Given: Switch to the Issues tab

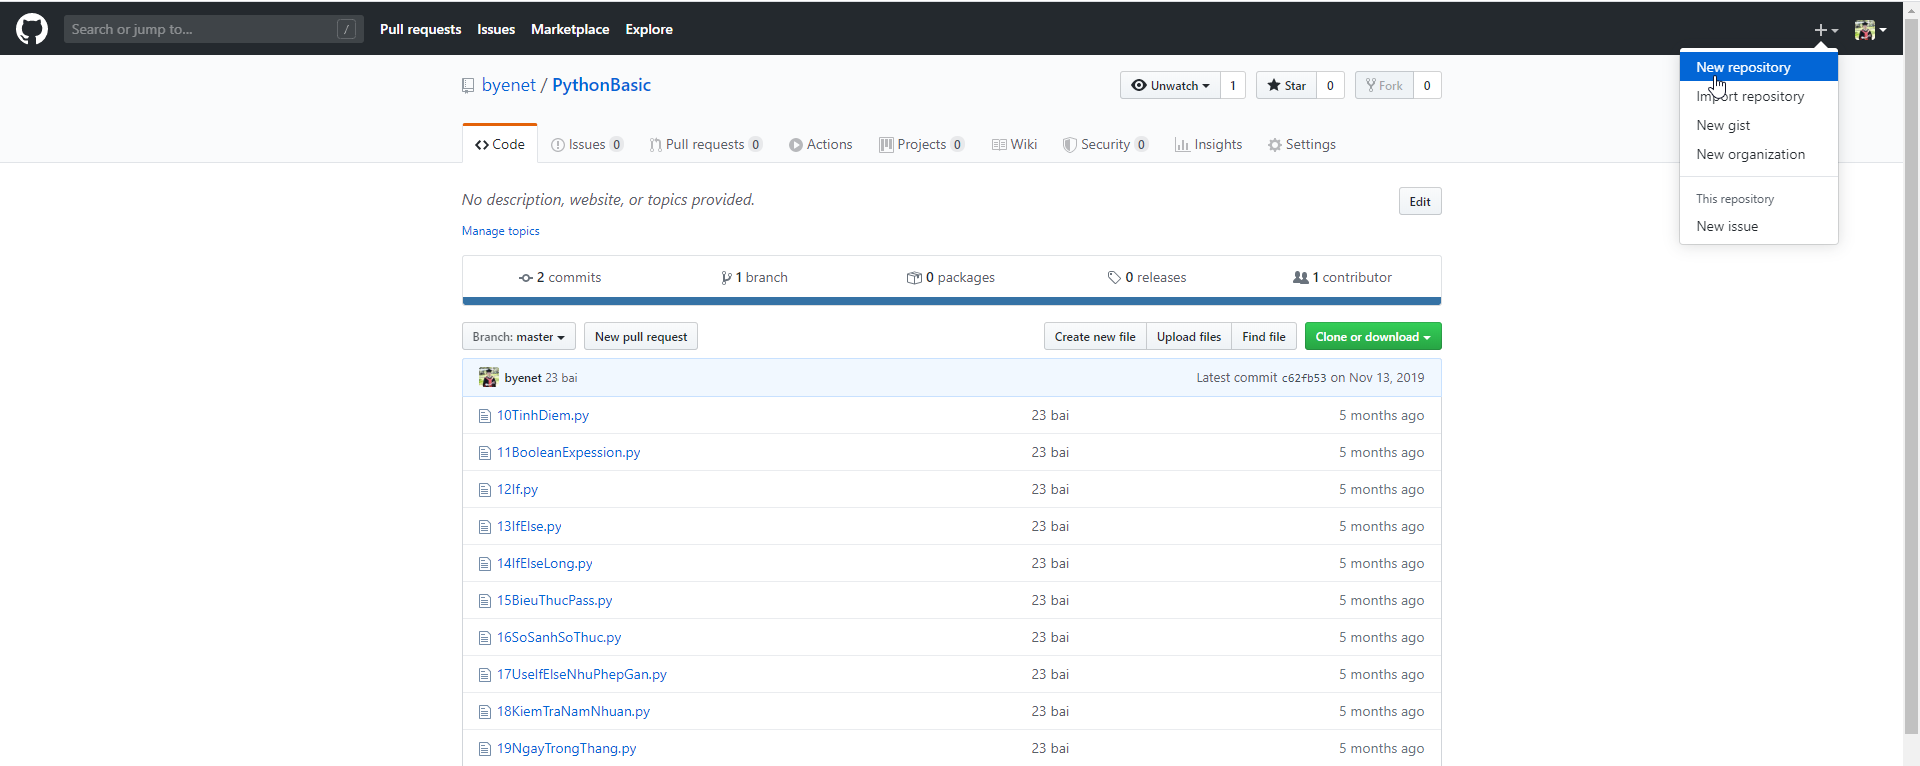Looking at the screenshot, I should click(x=587, y=144).
